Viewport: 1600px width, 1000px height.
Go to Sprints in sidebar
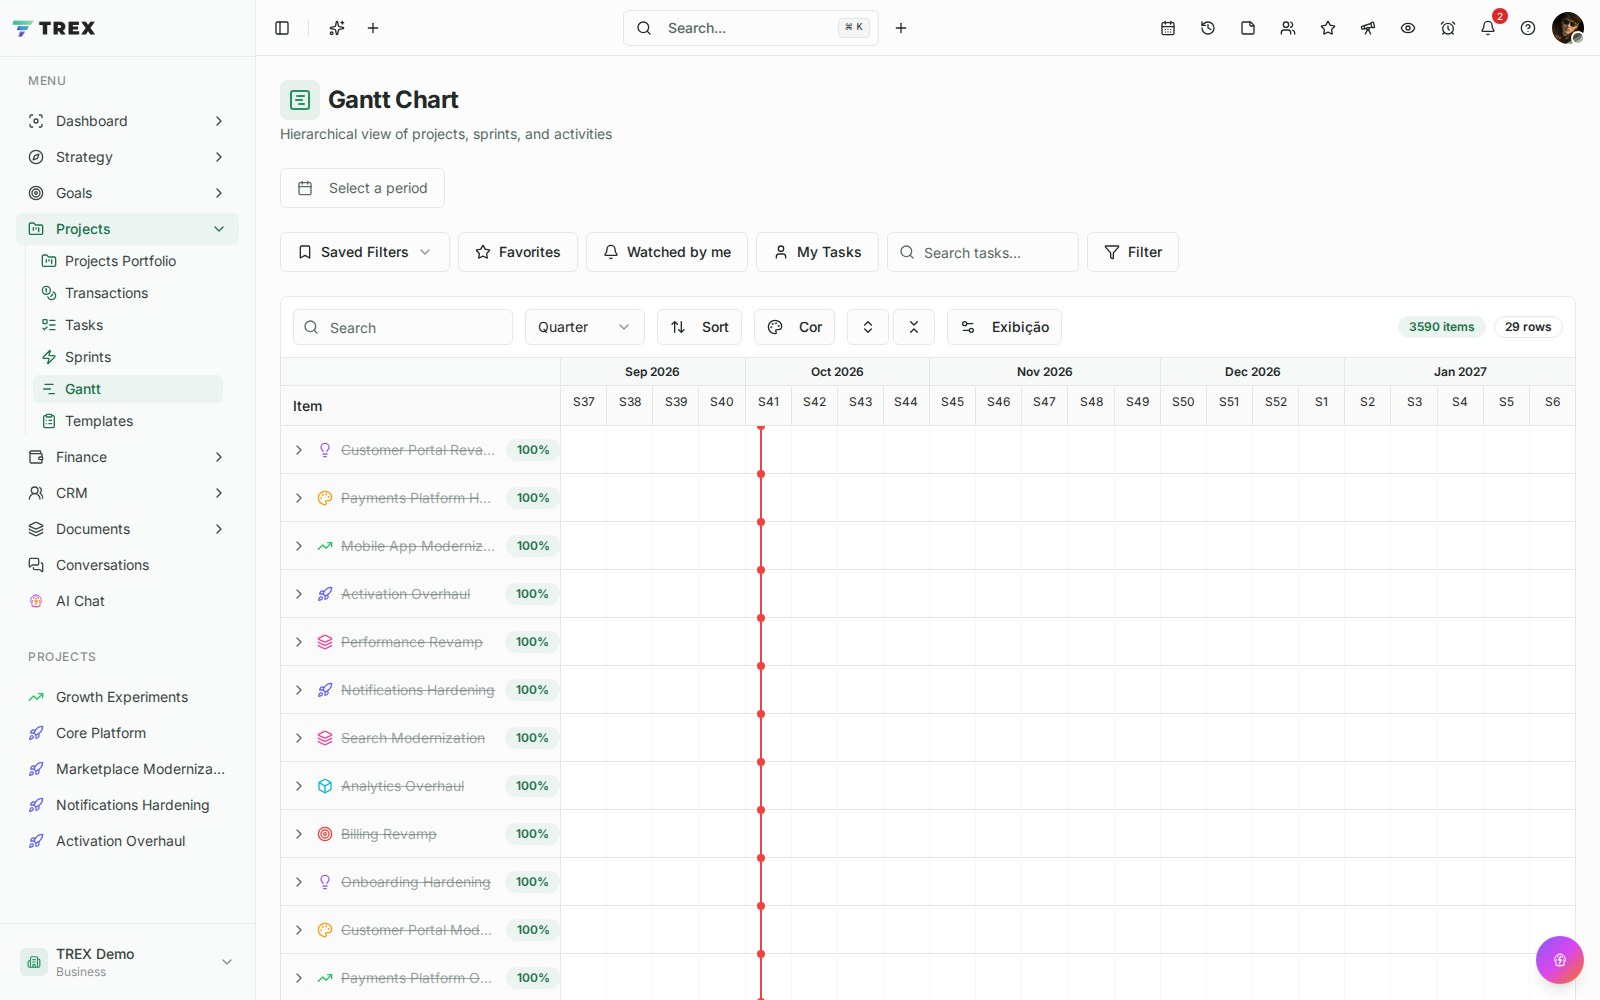128,357
